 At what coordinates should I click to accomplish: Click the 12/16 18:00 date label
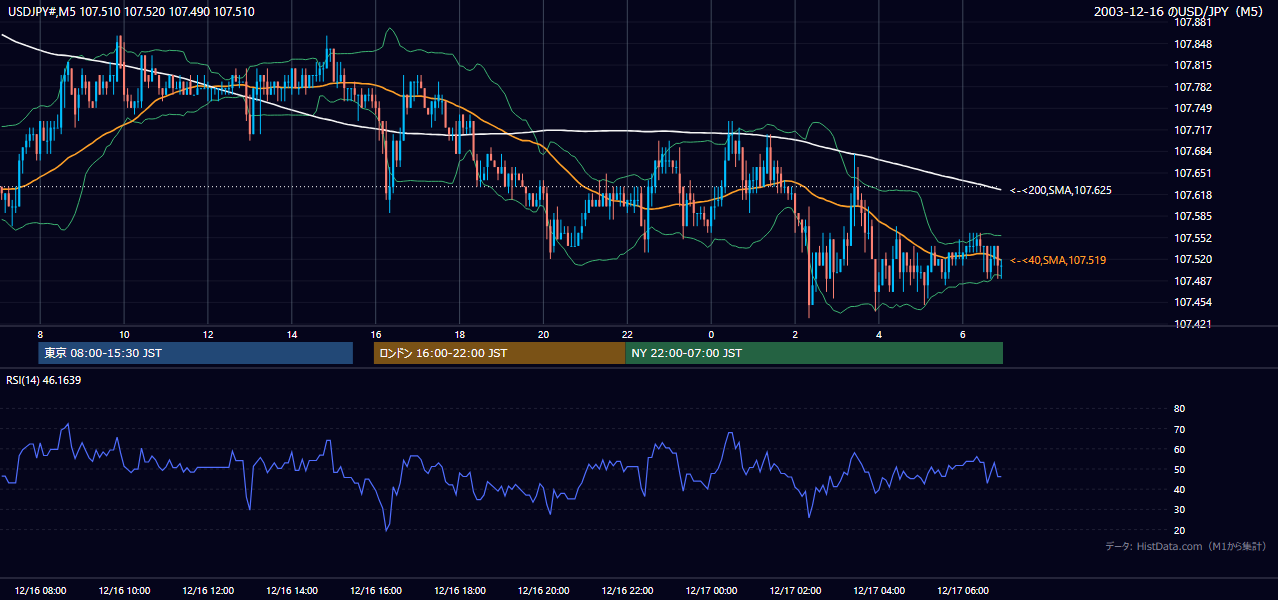point(459,590)
